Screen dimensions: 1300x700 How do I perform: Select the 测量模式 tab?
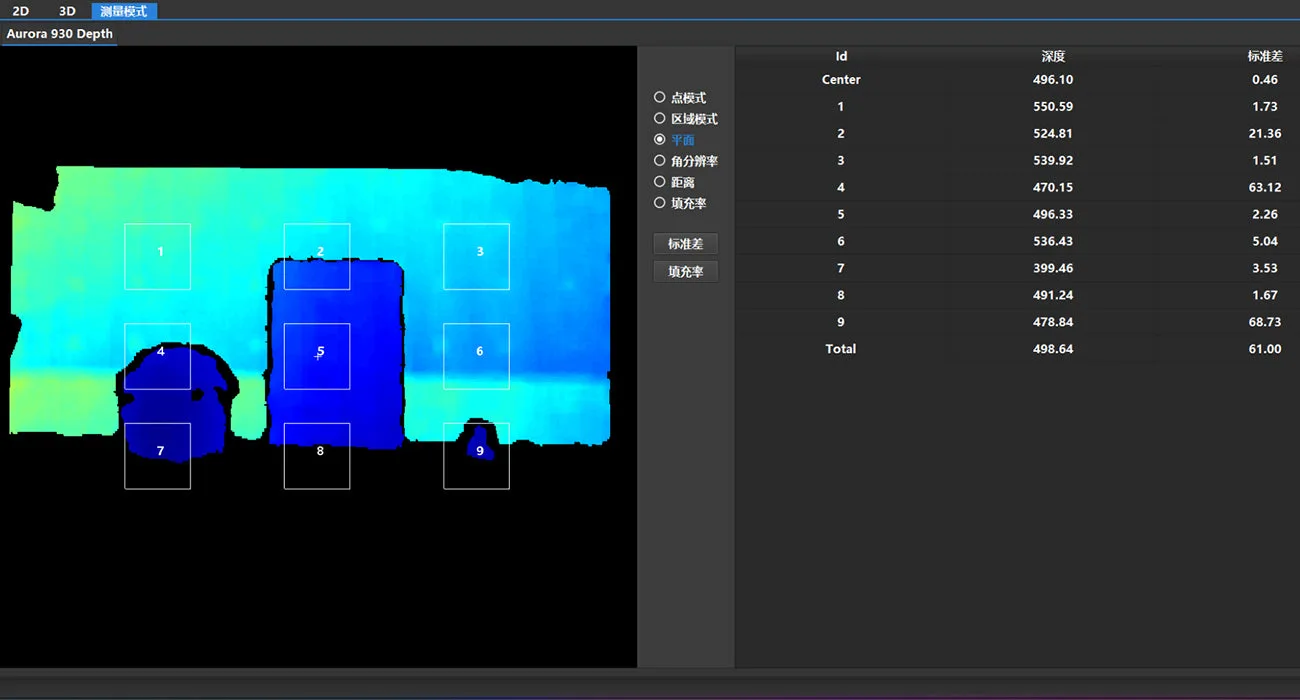[124, 11]
